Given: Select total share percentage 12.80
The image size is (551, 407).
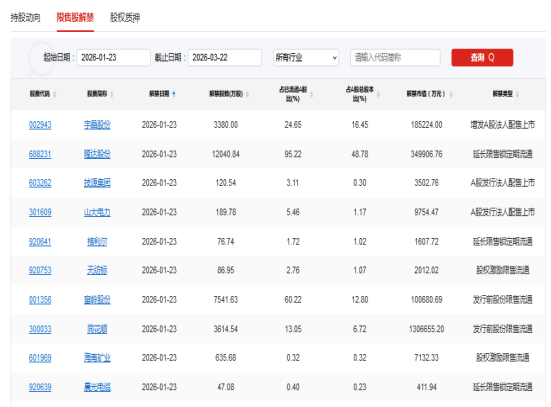Looking at the screenshot, I should click(x=360, y=300).
